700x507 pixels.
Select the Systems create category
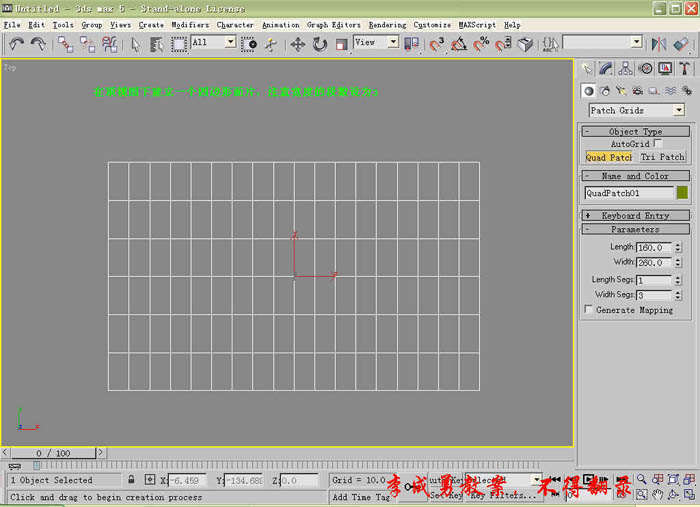(687, 91)
